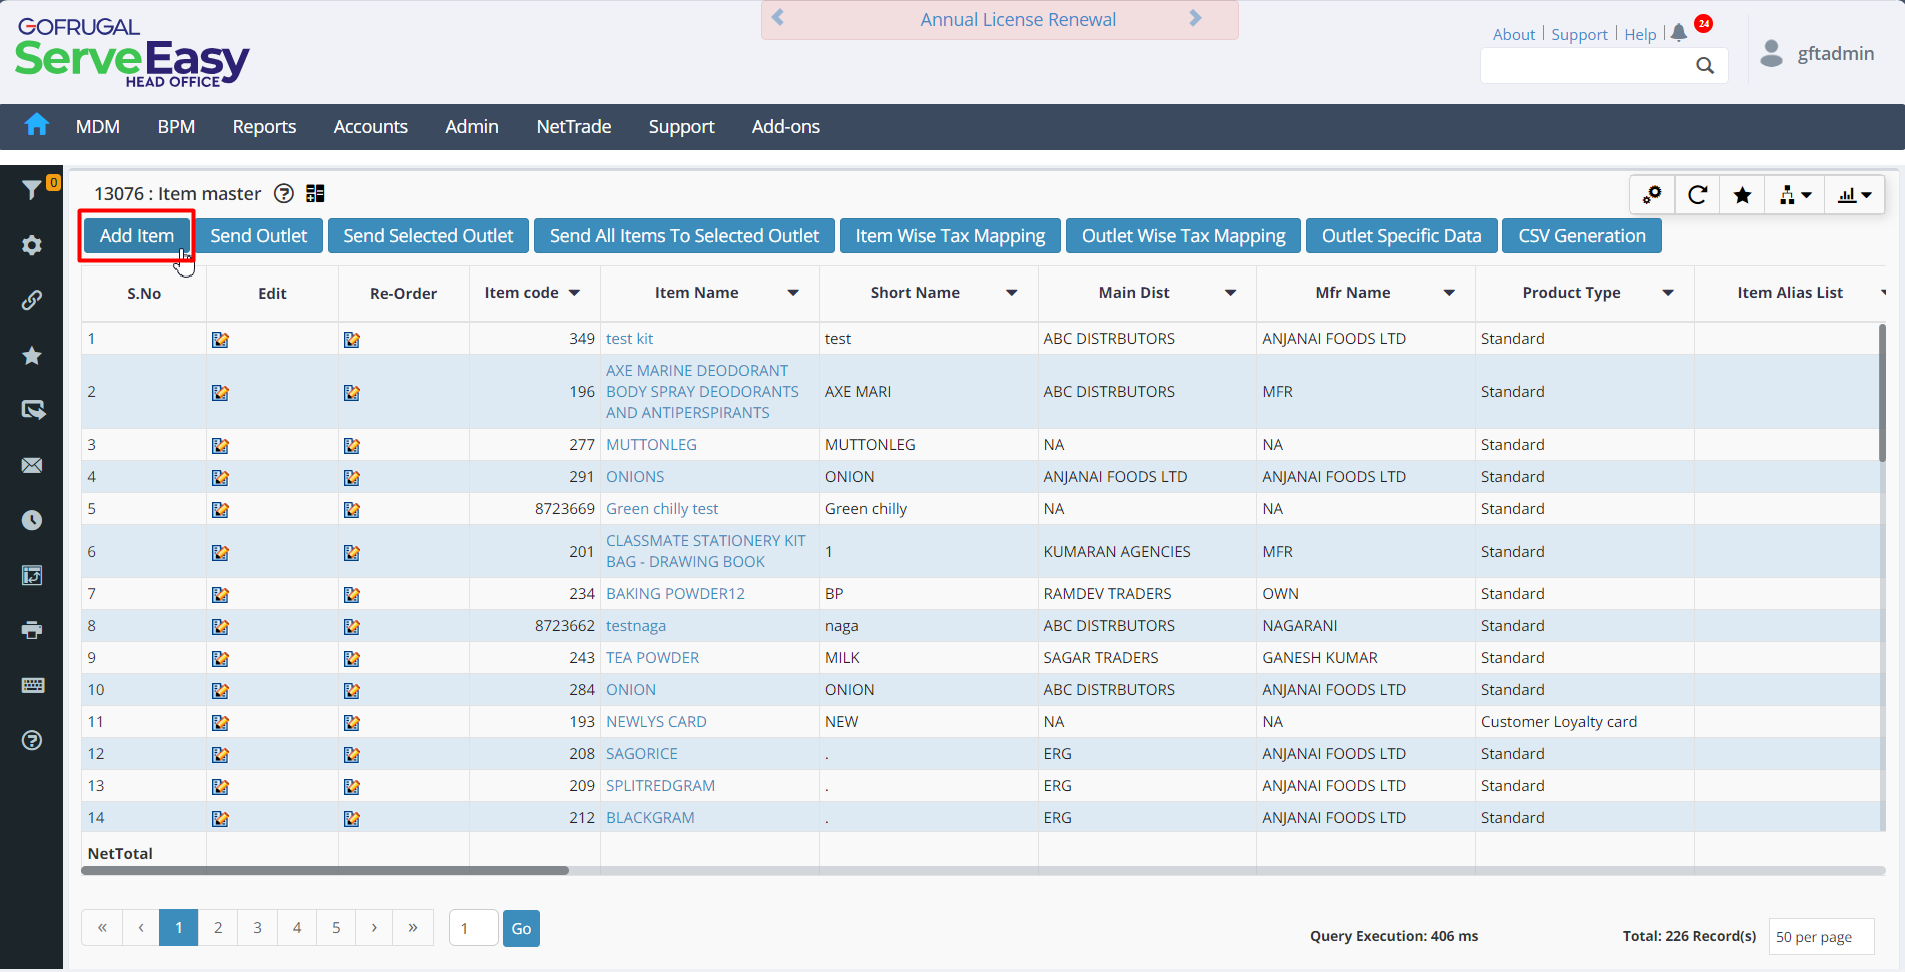Open the NetTrade menu

(573, 127)
